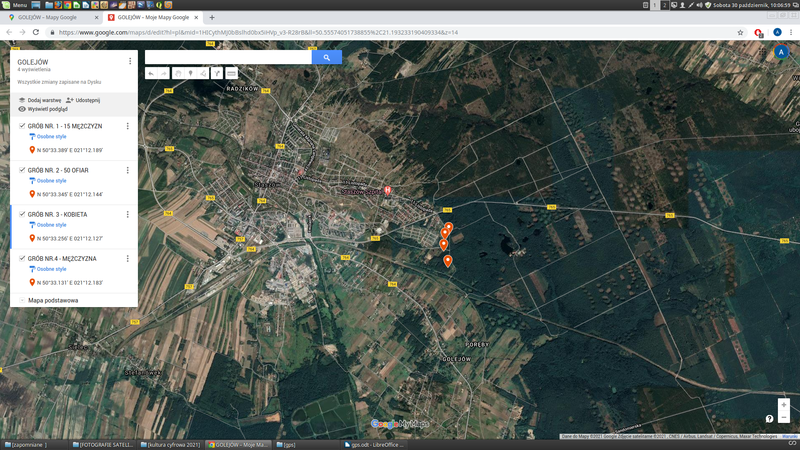Uncheck layer GRÓB NR. 1 - 15 MĘŻCZYZN
Viewport: 800px width, 450px height.
pyautogui.click(x=22, y=126)
